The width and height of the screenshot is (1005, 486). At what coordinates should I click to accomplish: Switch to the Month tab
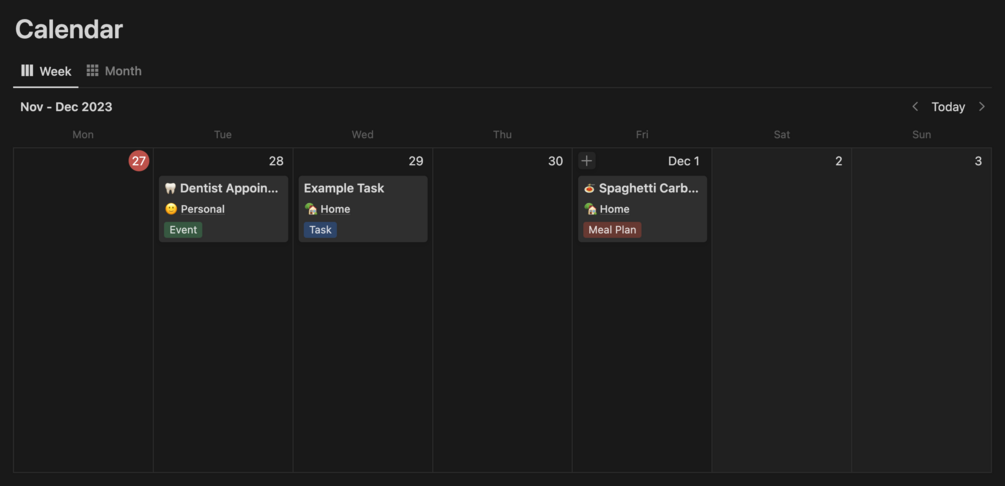click(123, 71)
